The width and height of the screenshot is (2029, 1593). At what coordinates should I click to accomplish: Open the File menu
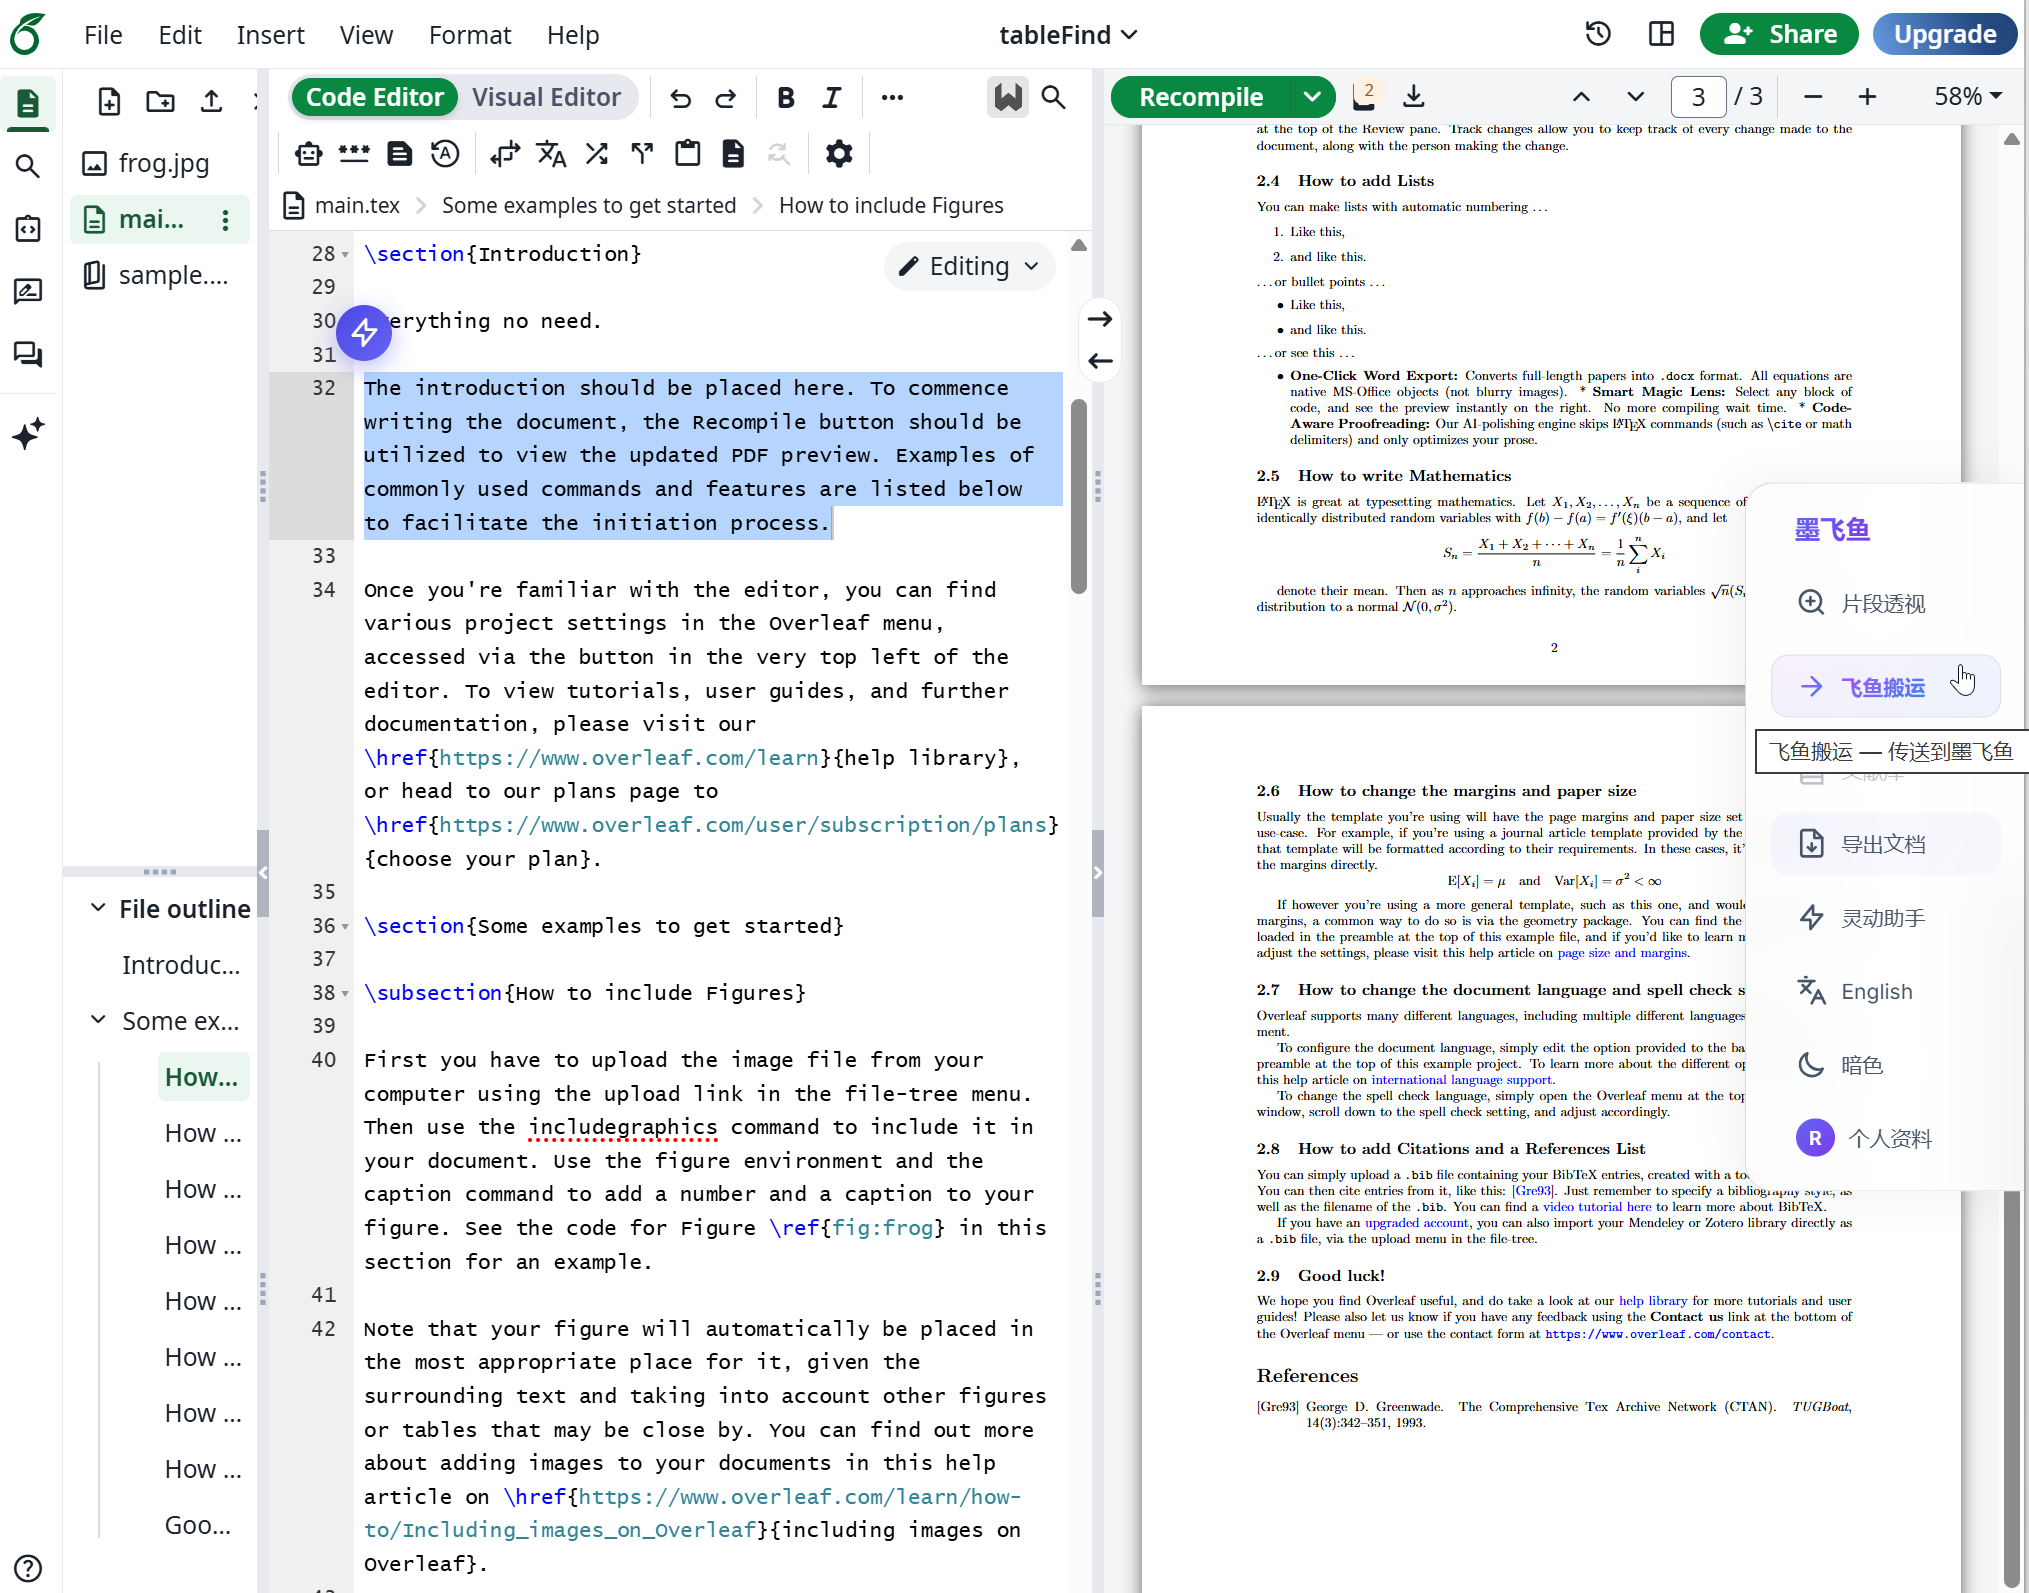103,35
